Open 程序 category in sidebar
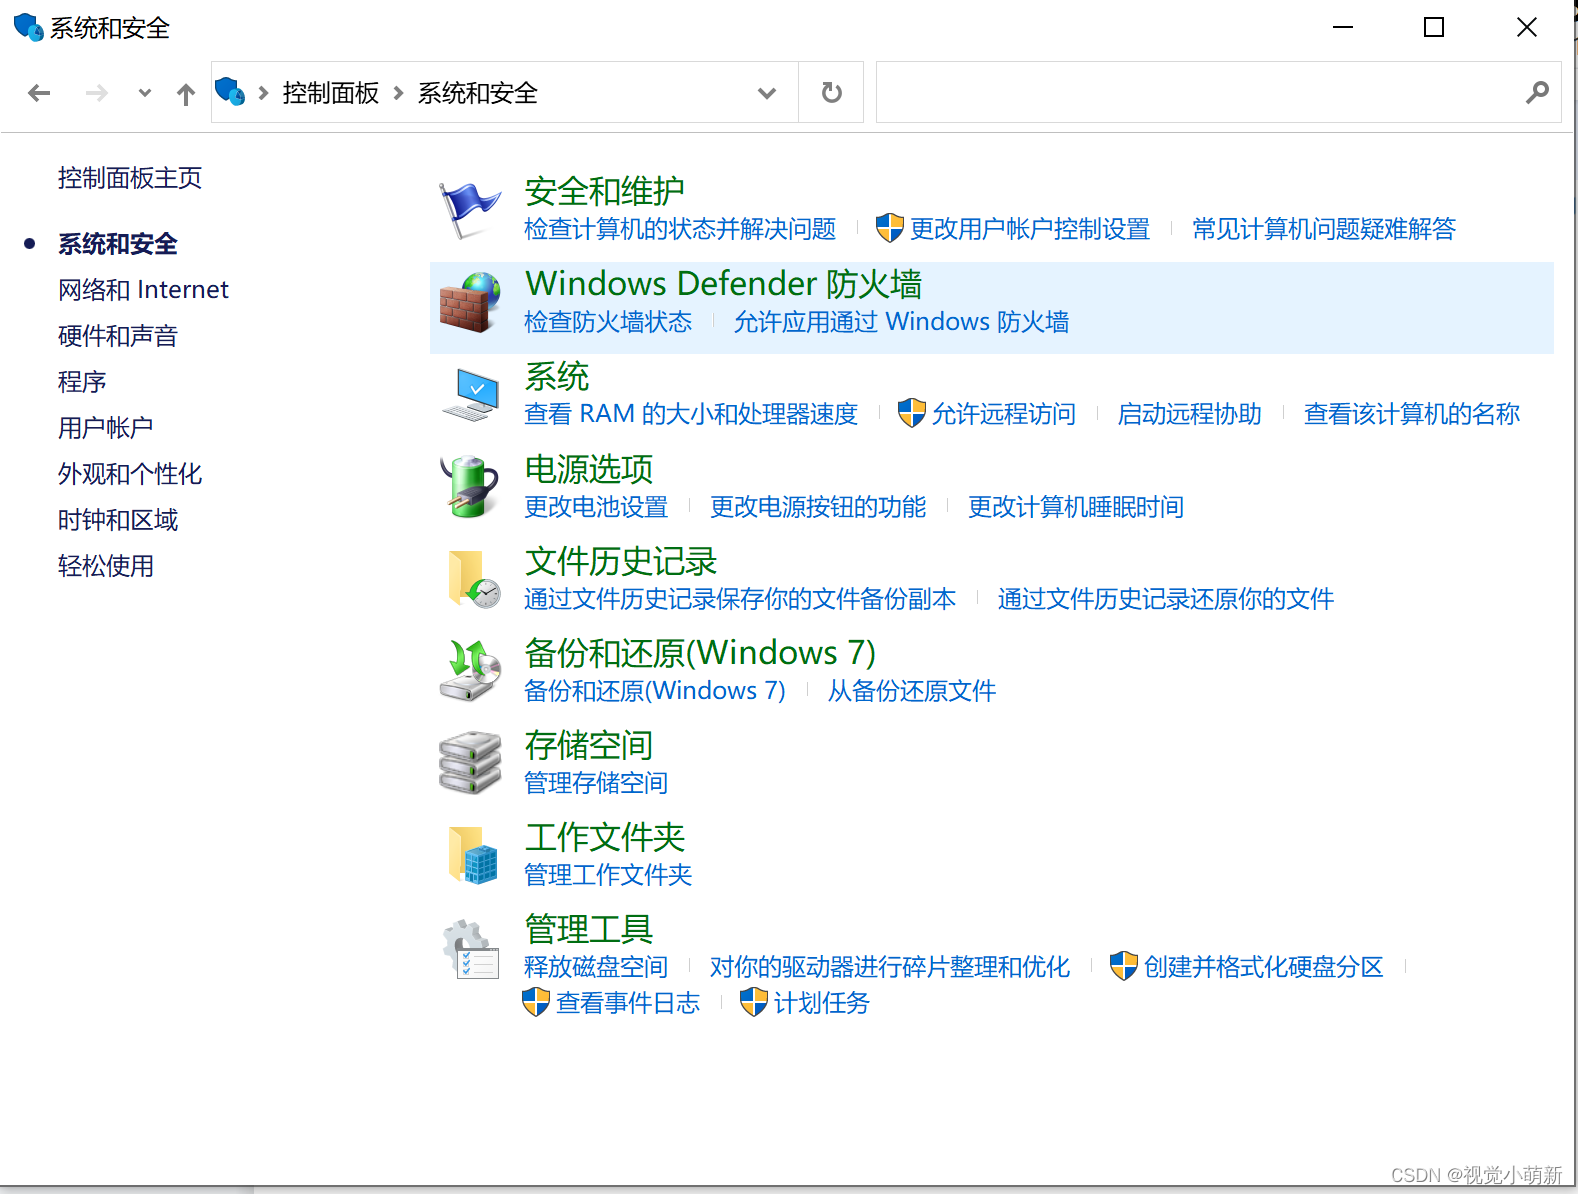The width and height of the screenshot is (1578, 1194). click(x=82, y=382)
